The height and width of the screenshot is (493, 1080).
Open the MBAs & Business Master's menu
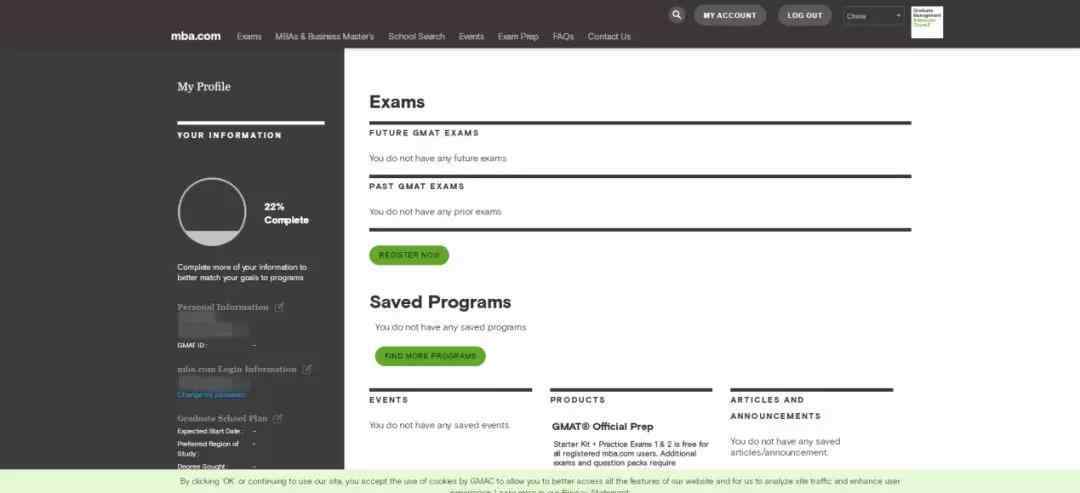324,36
